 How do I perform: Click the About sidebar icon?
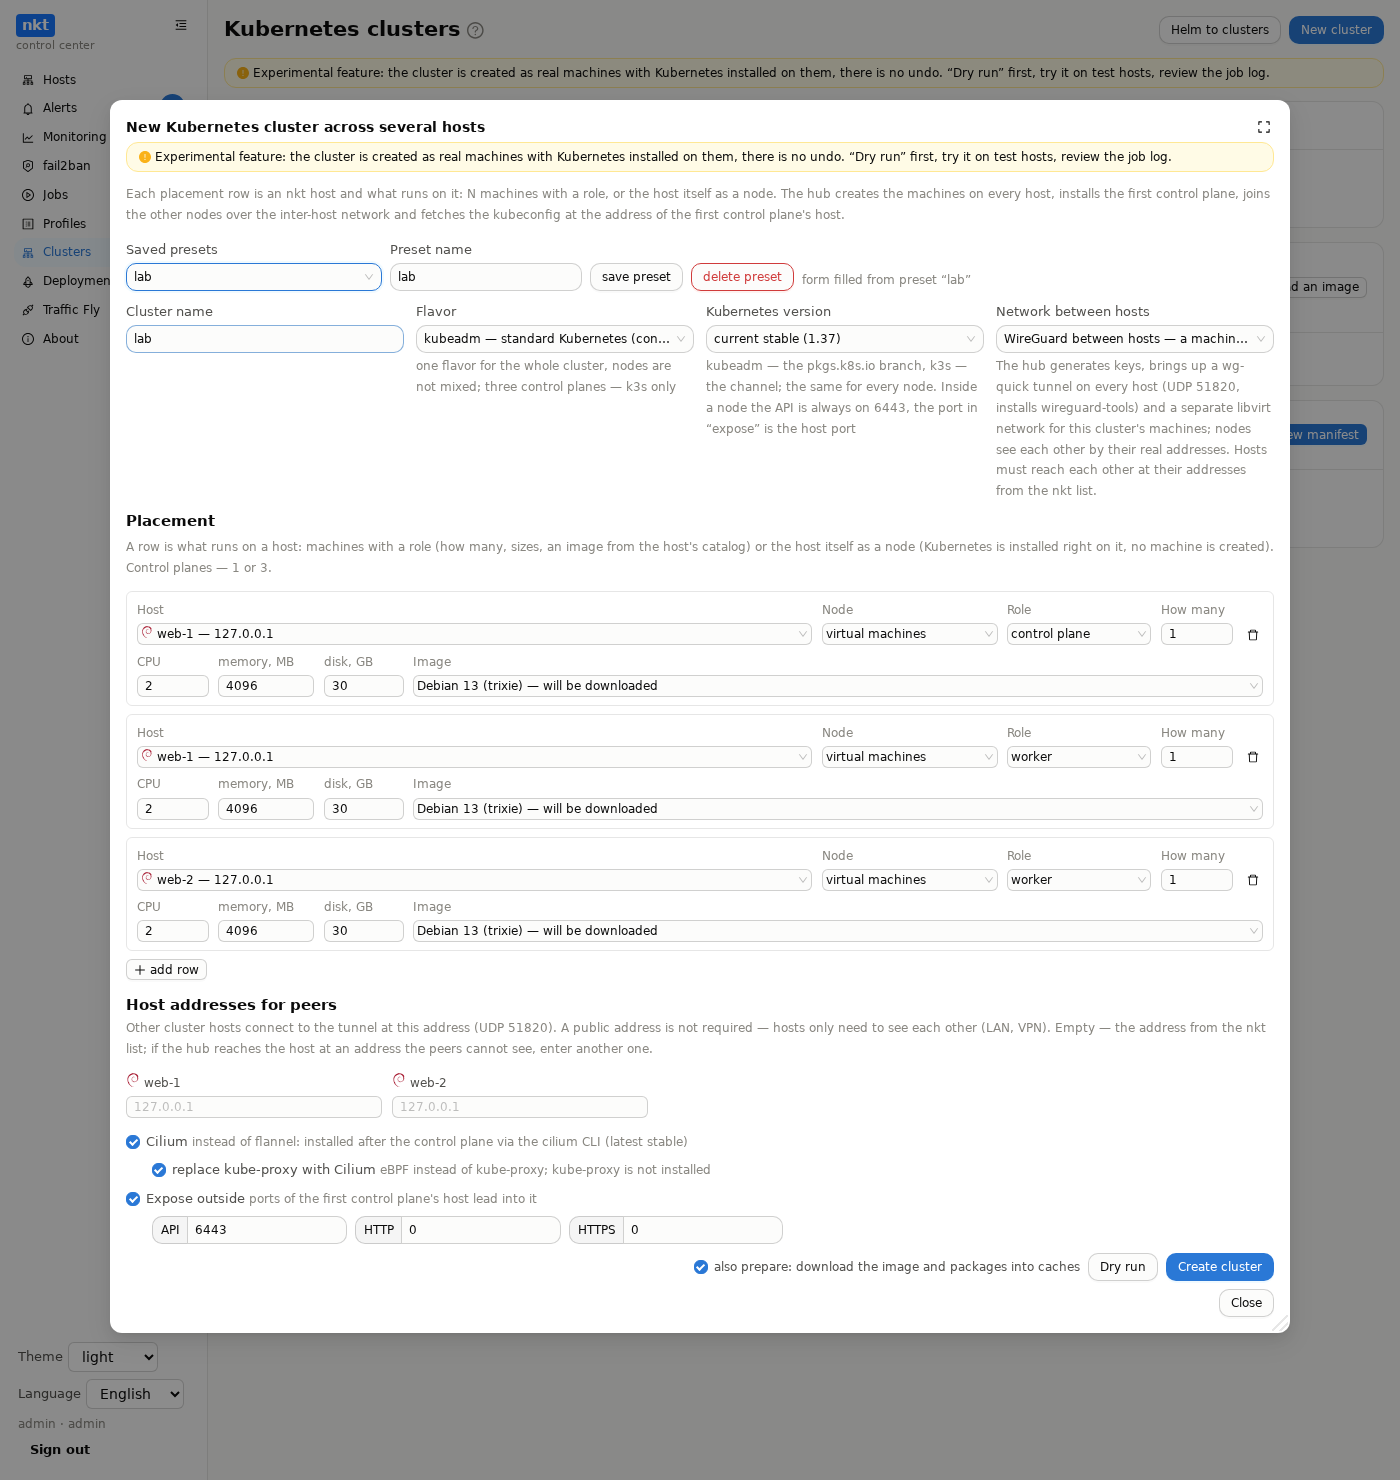coord(28,339)
